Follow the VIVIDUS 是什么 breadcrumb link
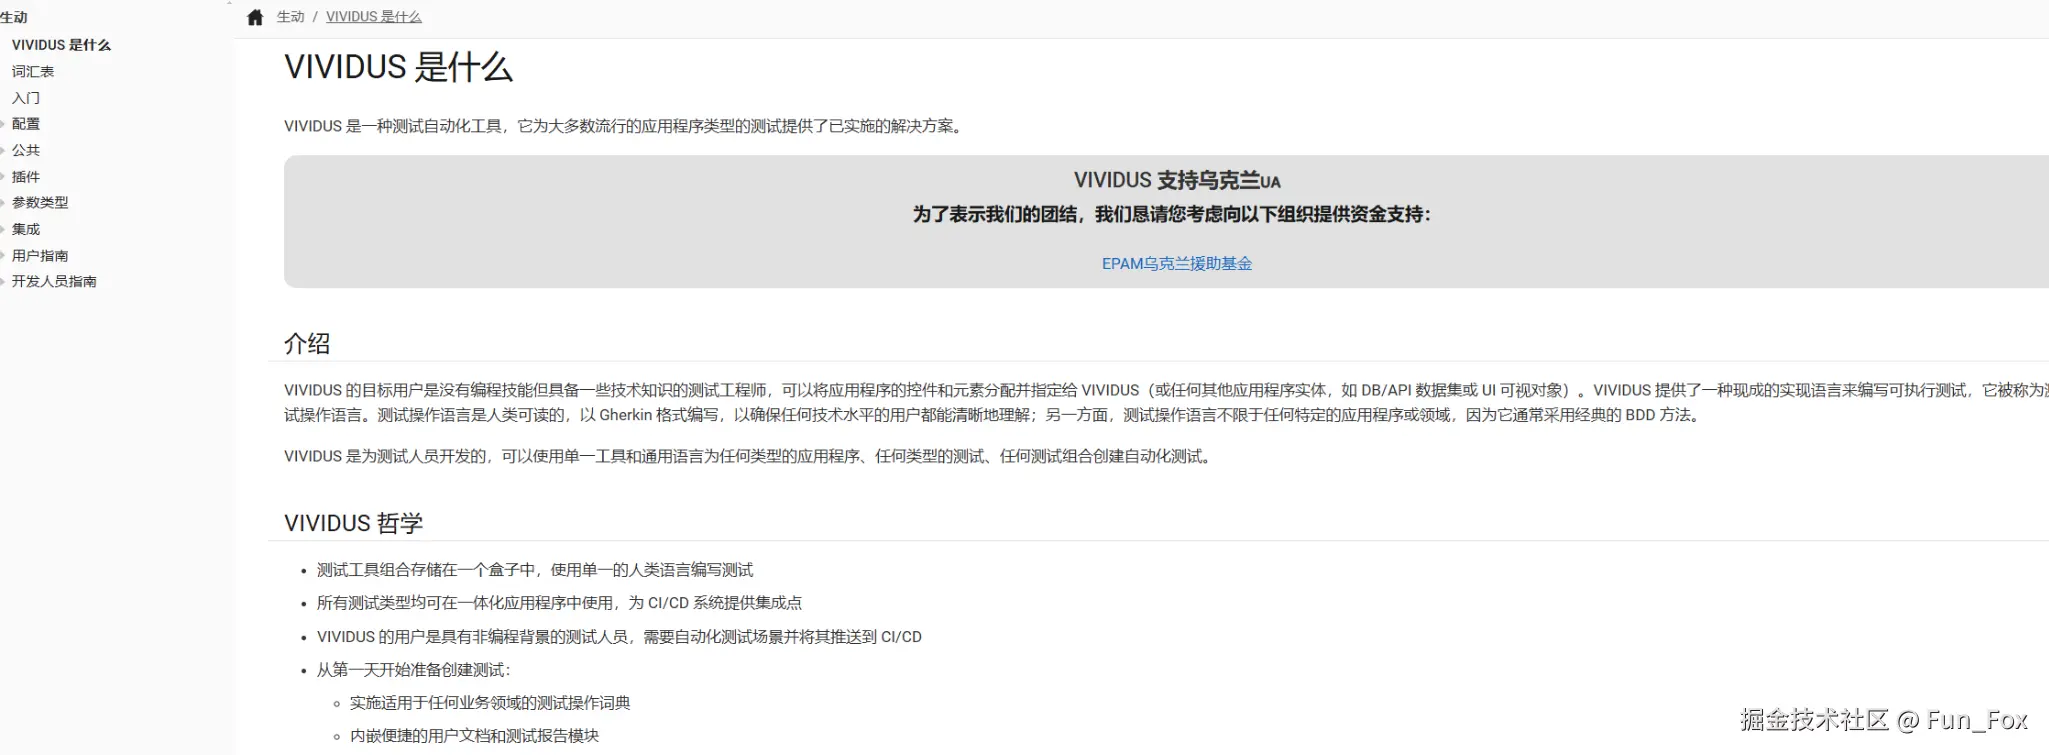The width and height of the screenshot is (2049, 755). point(374,17)
